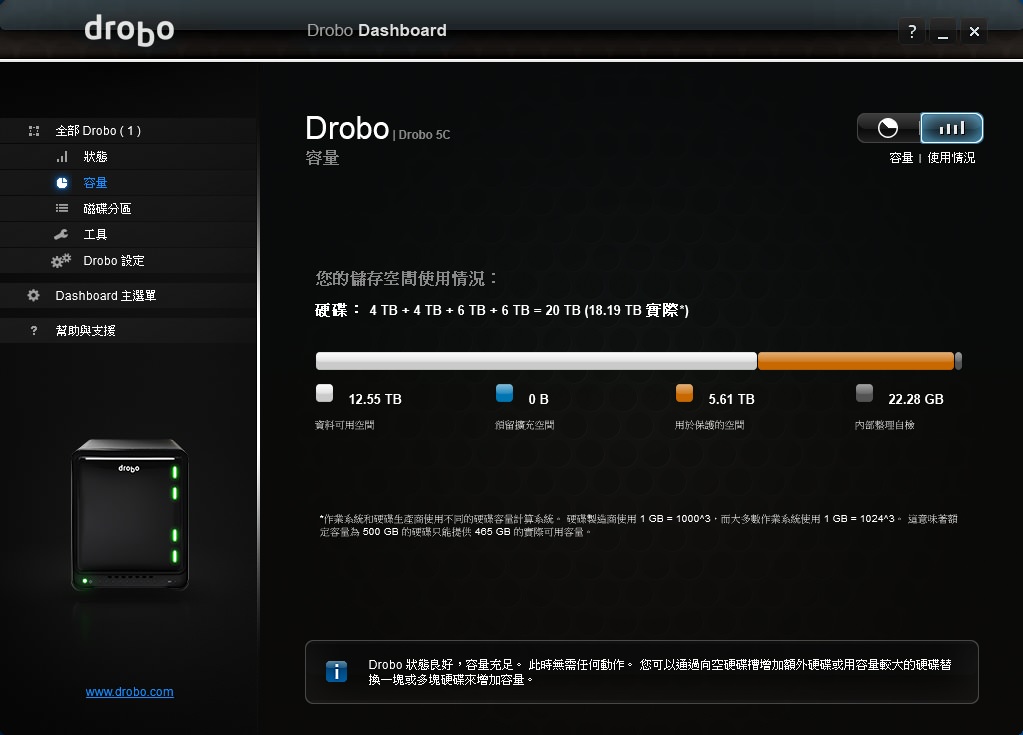Open 幫助與支援
The image size is (1023, 735).
[129, 331]
